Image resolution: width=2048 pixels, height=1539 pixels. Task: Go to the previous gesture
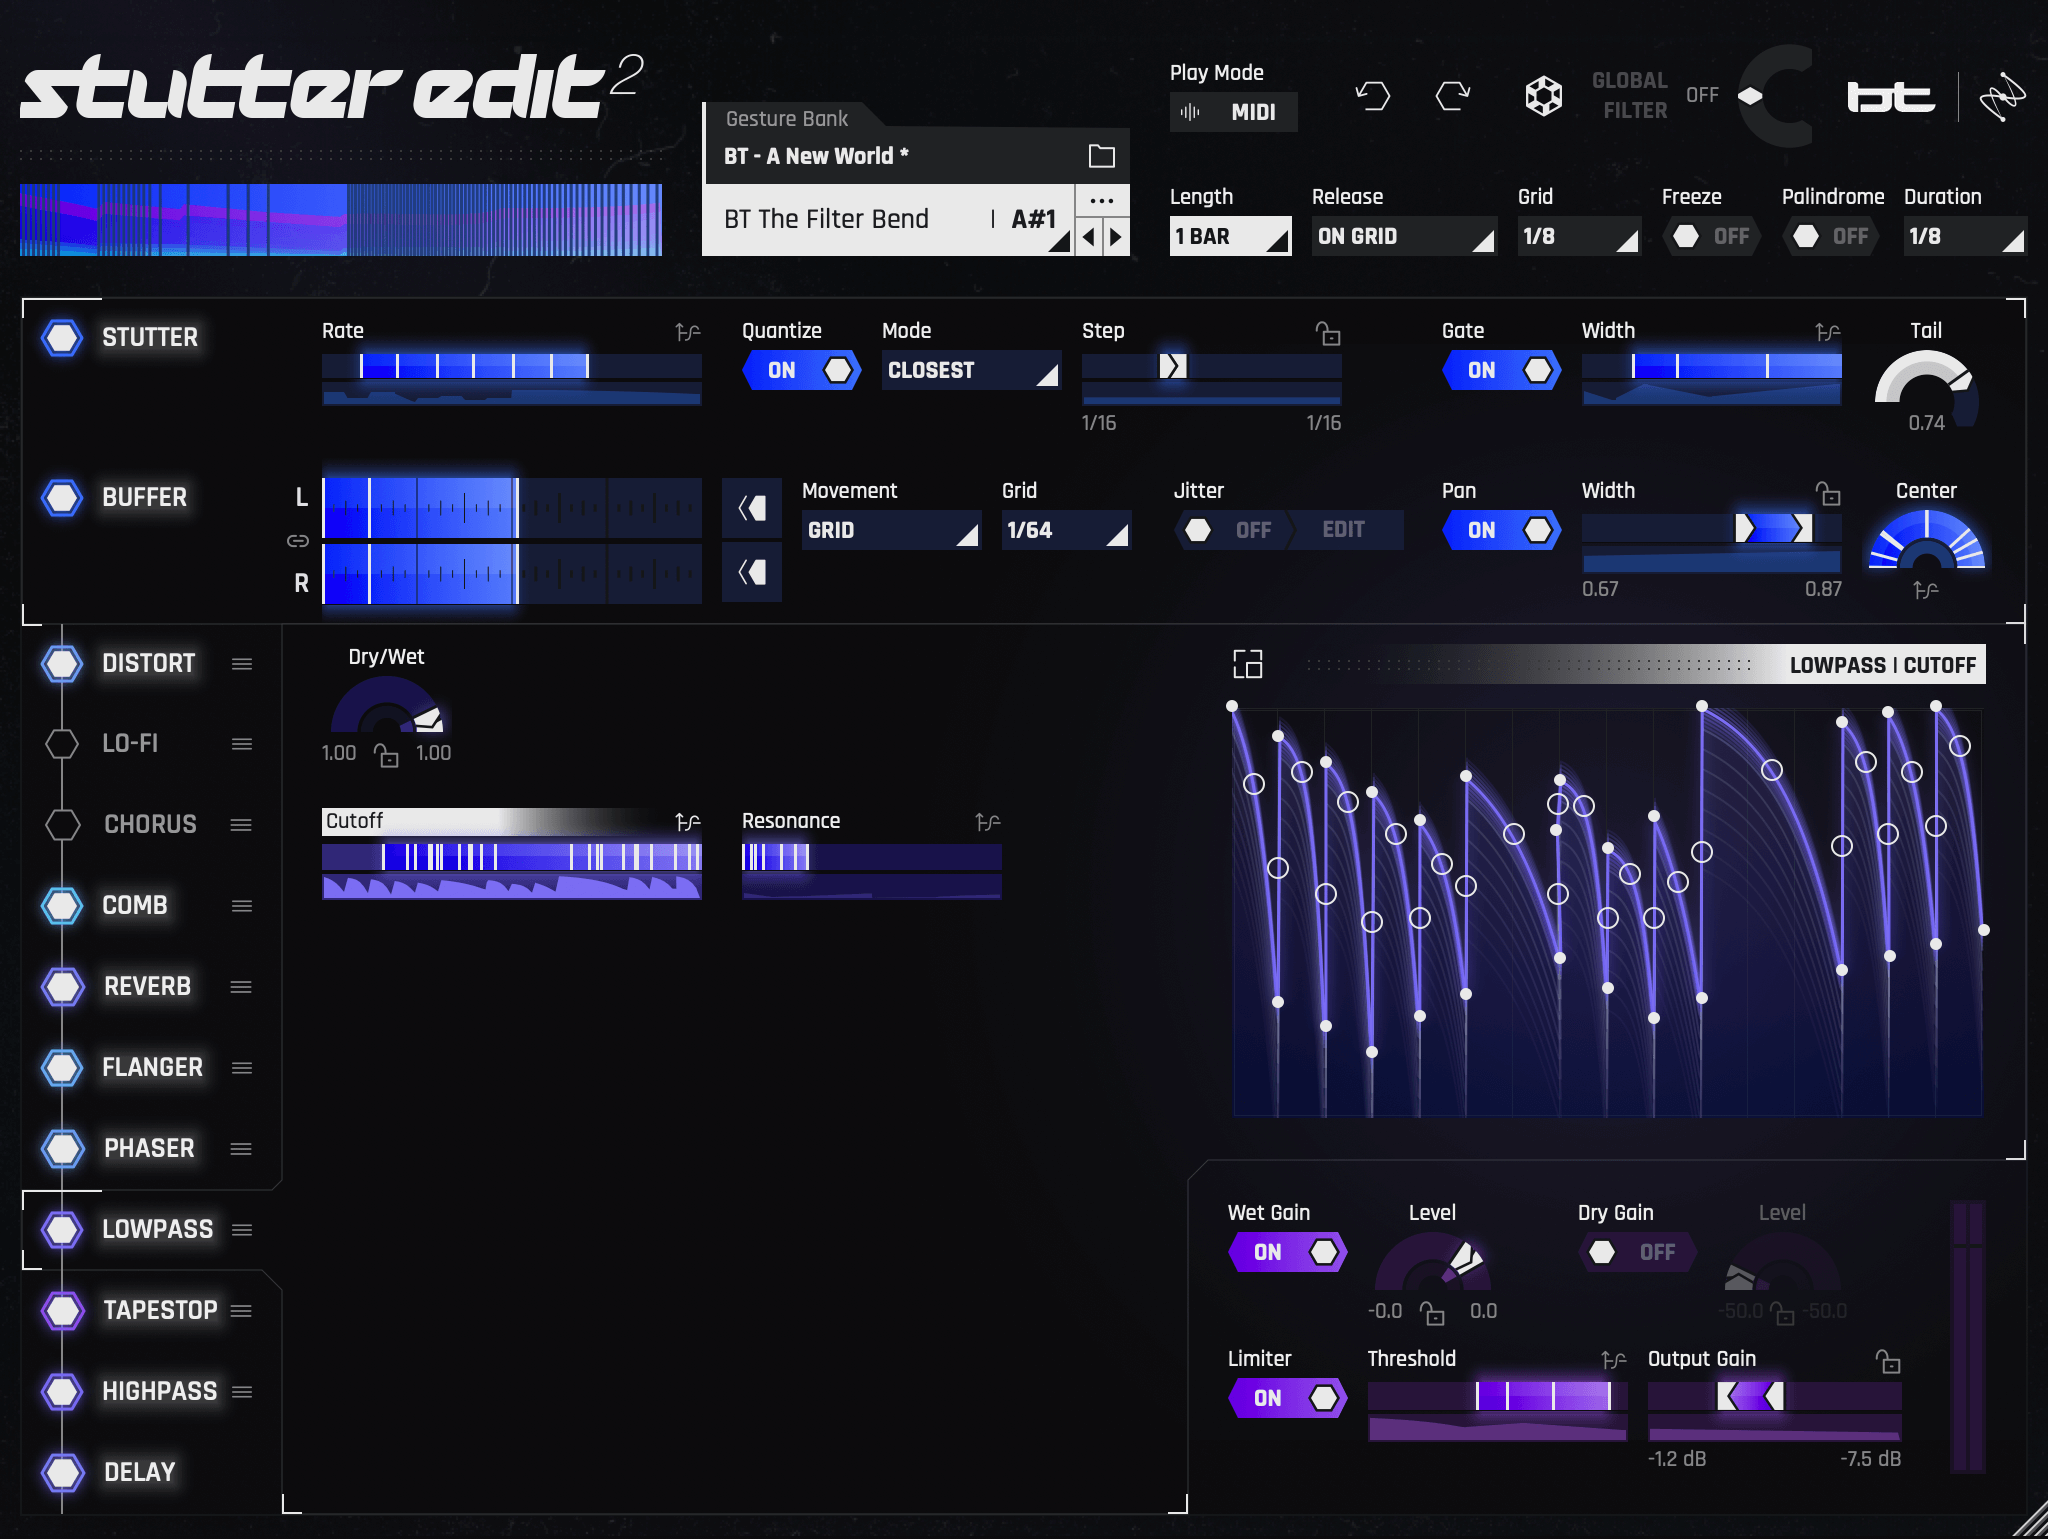coord(1089,237)
